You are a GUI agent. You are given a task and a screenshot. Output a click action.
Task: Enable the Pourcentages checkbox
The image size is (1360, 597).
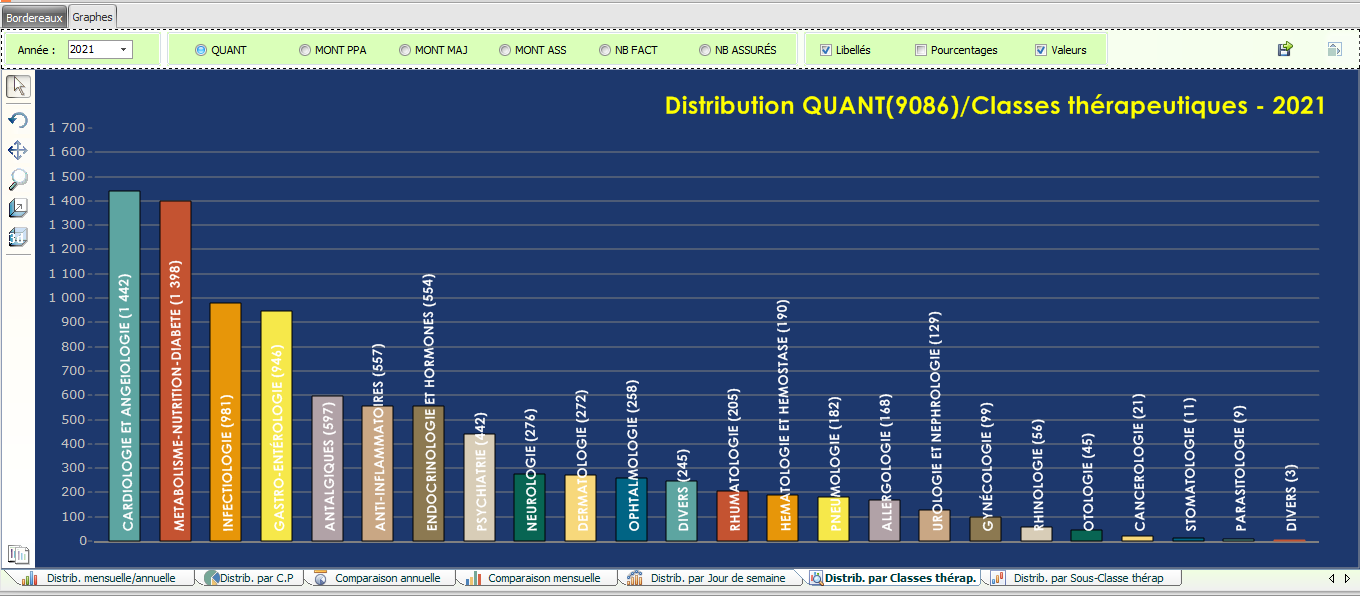(921, 50)
